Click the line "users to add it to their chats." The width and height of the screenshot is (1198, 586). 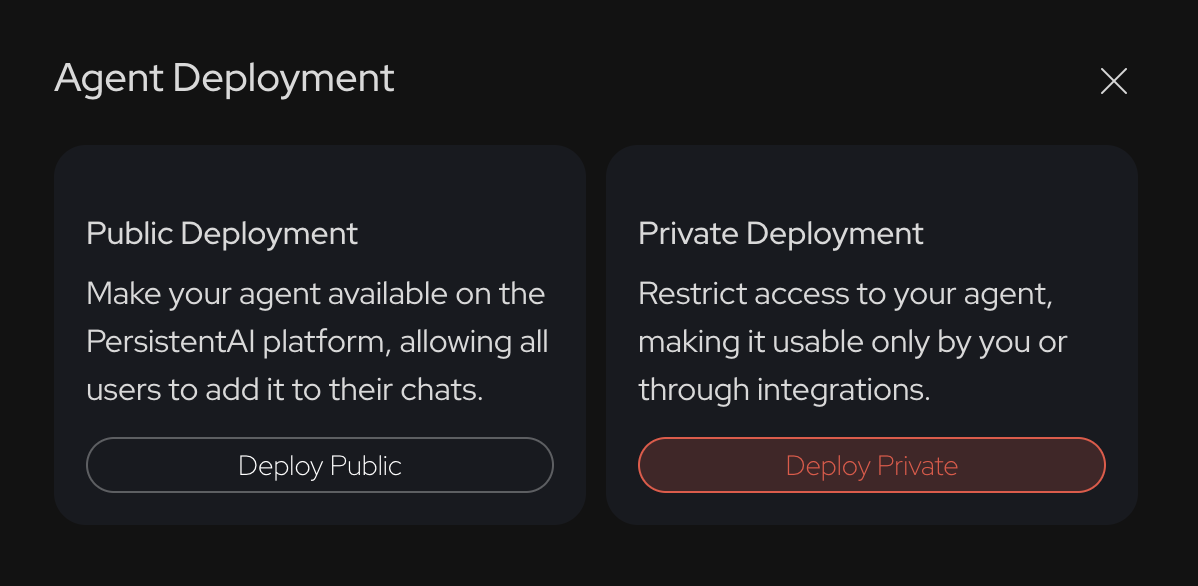tap(285, 390)
